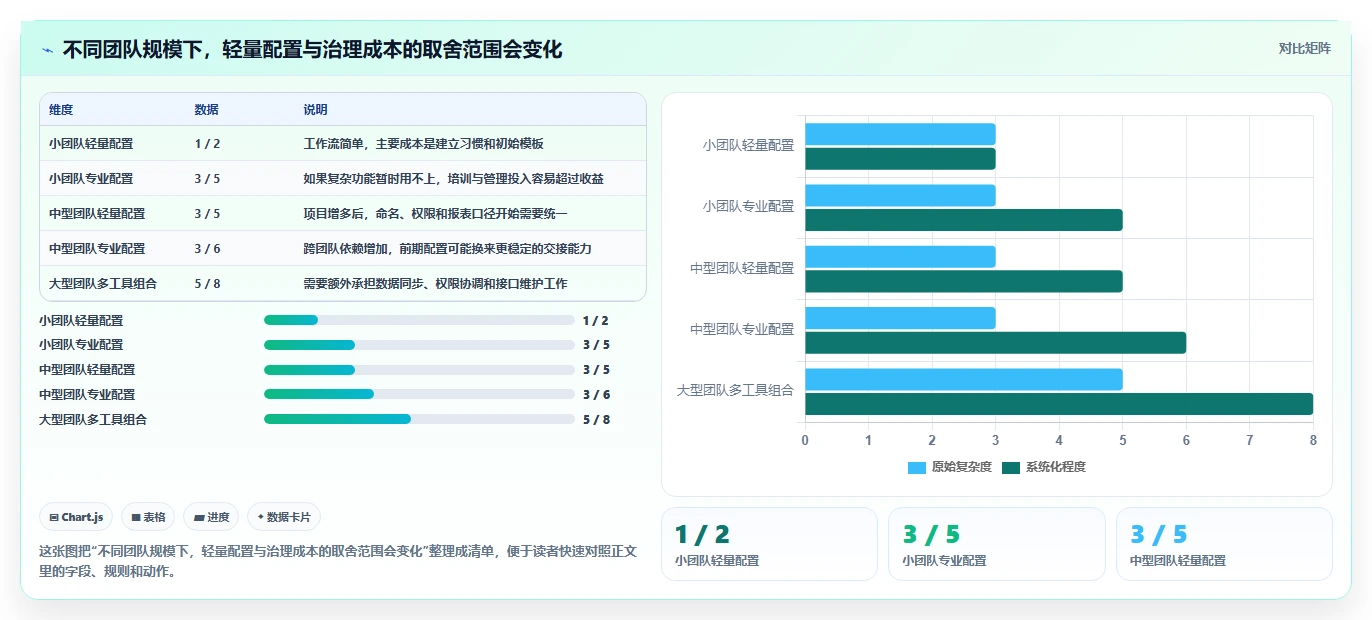
Task: Click the 大型团队多工具组合 label on the chart axis
Action: [735, 391]
